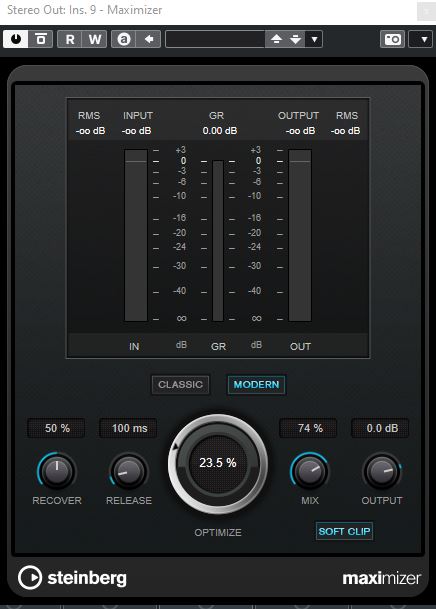436x609 pixels.
Task: Click the output level meter bar
Action: coord(300,235)
